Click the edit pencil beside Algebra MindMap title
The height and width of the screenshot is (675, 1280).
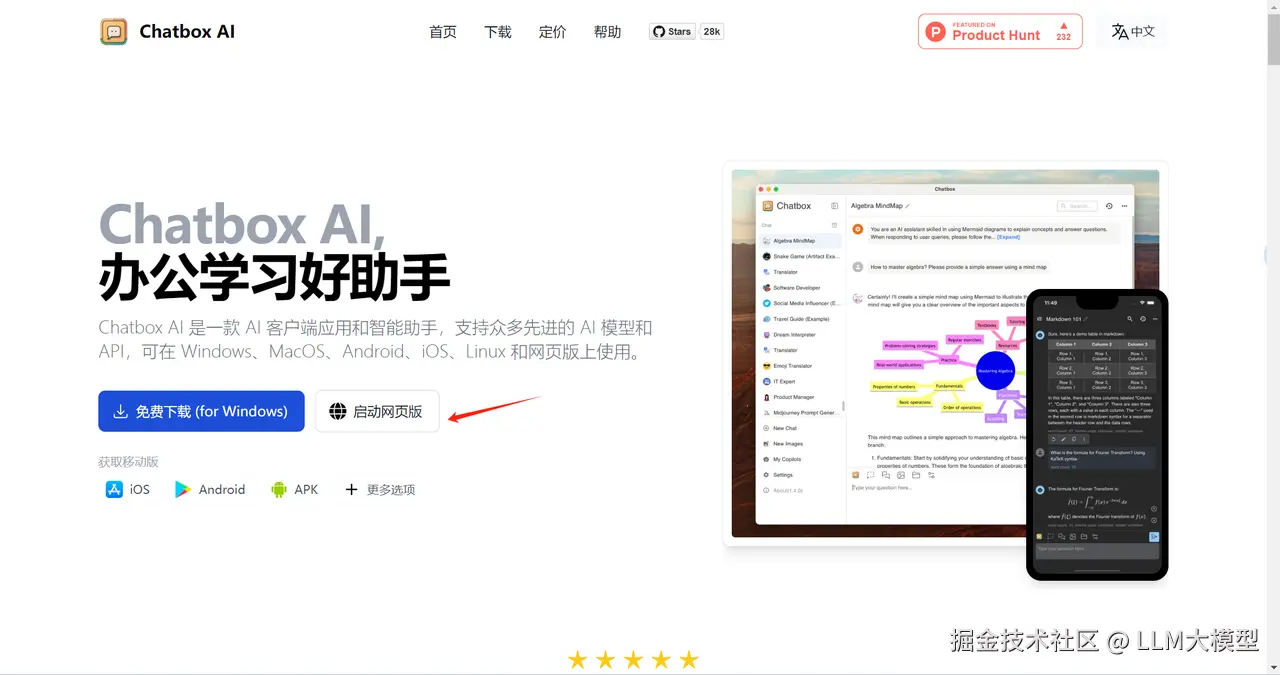pos(908,206)
